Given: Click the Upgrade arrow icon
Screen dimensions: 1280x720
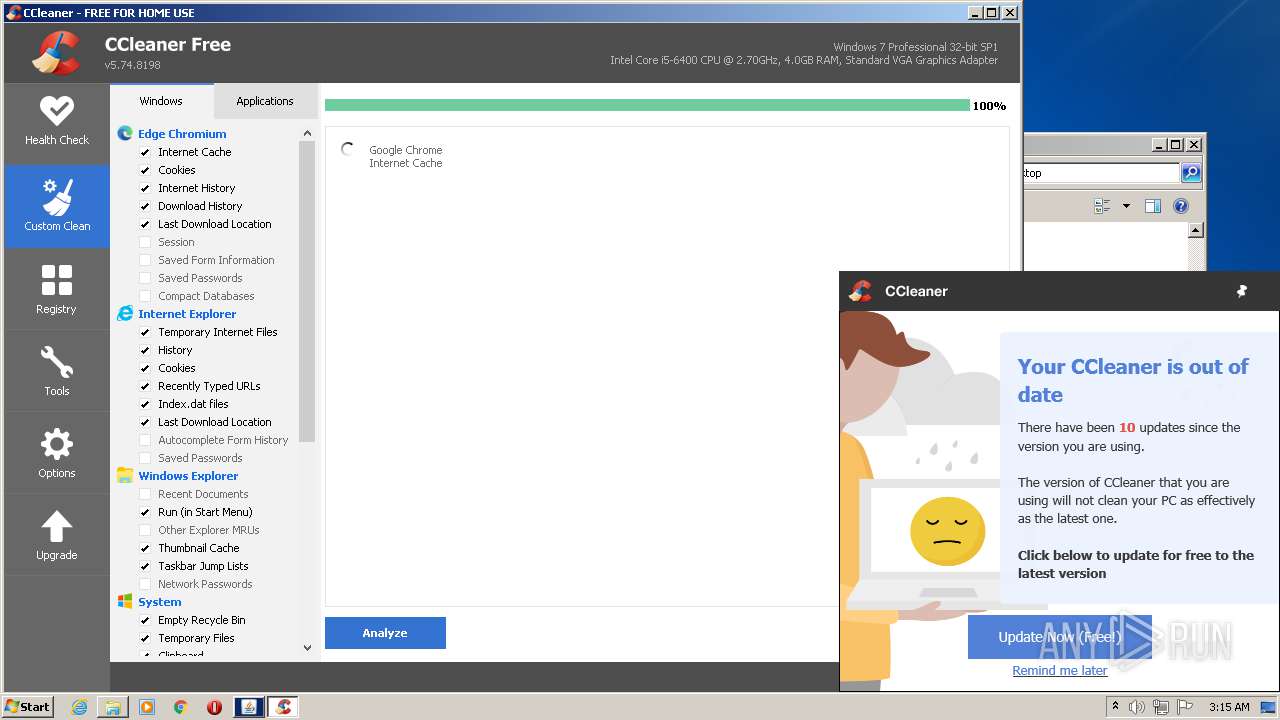Looking at the screenshot, I should point(57,527).
